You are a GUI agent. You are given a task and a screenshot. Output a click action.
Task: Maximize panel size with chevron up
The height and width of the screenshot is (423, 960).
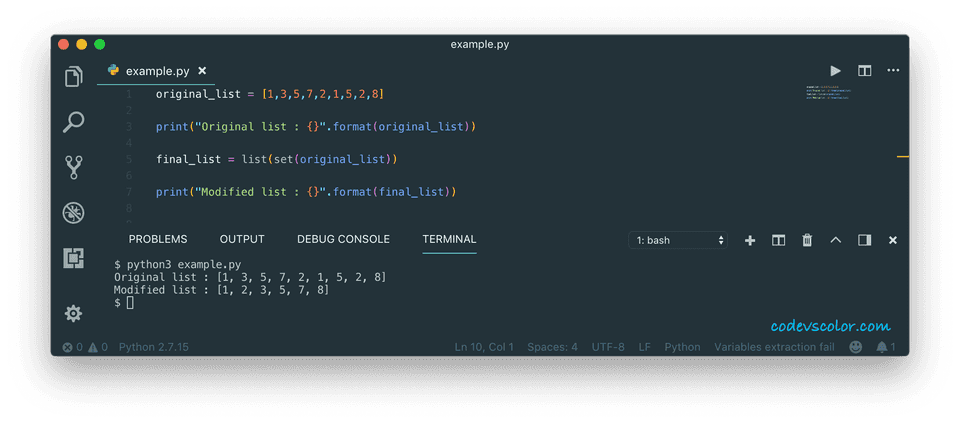point(836,240)
